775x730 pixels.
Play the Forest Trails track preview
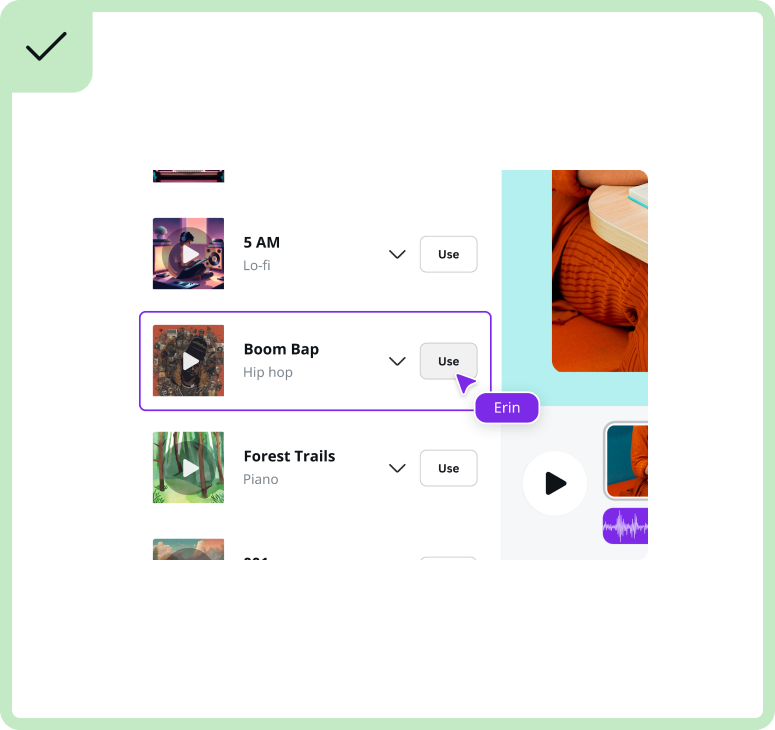click(x=188, y=468)
